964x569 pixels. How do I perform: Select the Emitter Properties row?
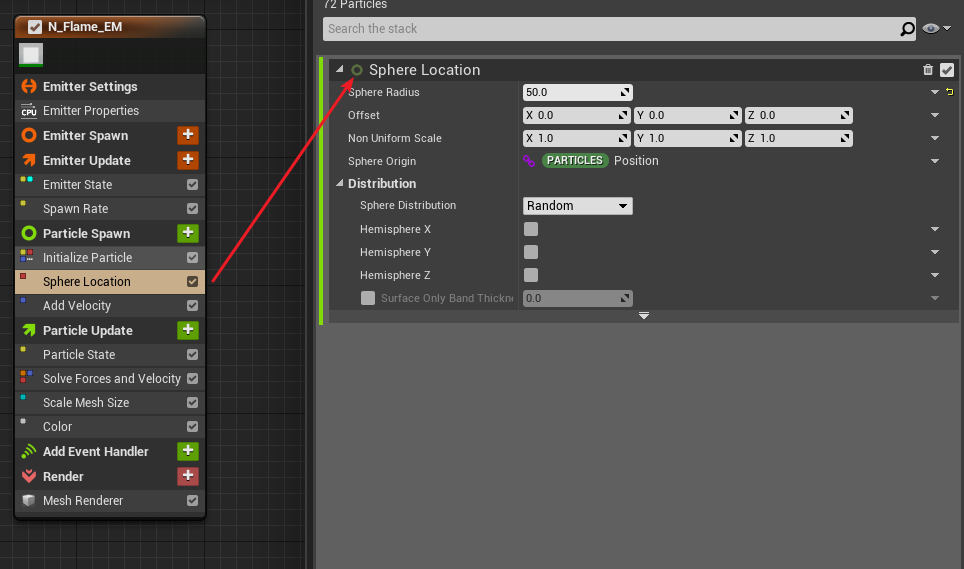pyautogui.click(x=110, y=111)
